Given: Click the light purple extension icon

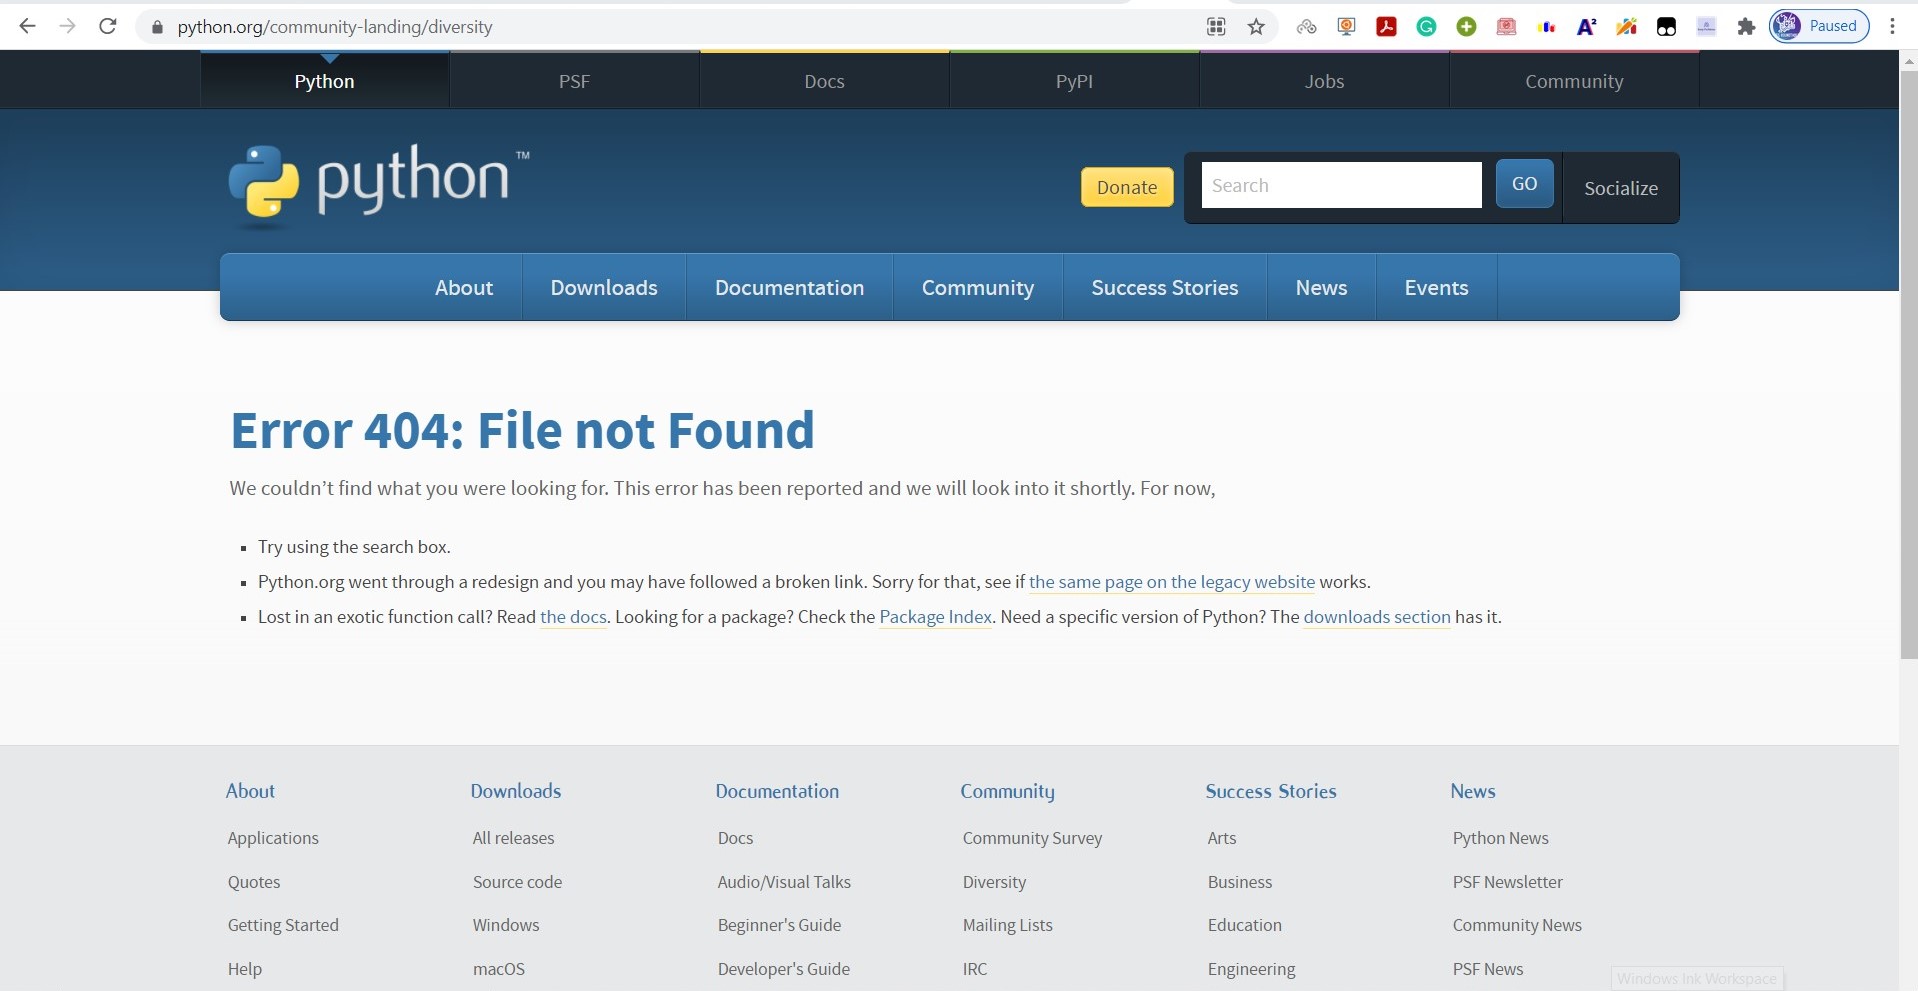Looking at the screenshot, I should pyautogui.click(x=1706, y=27).
